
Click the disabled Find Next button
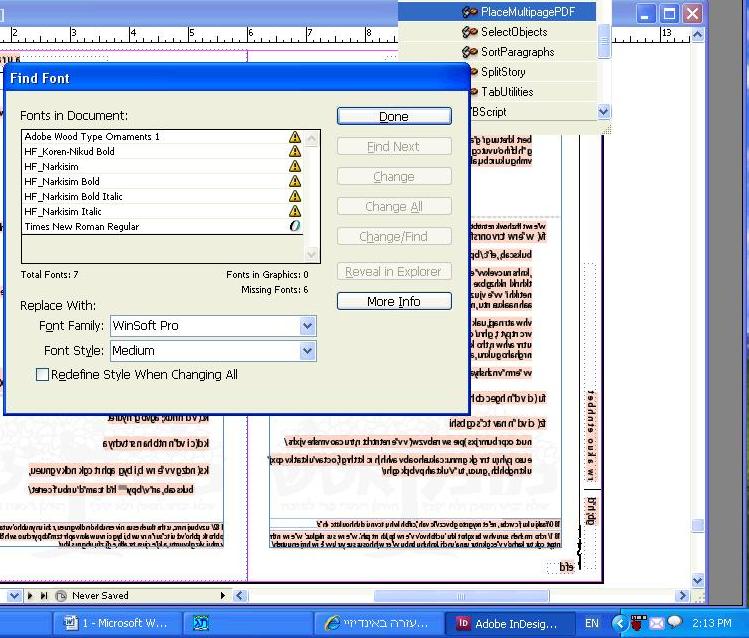pos(394,147)
